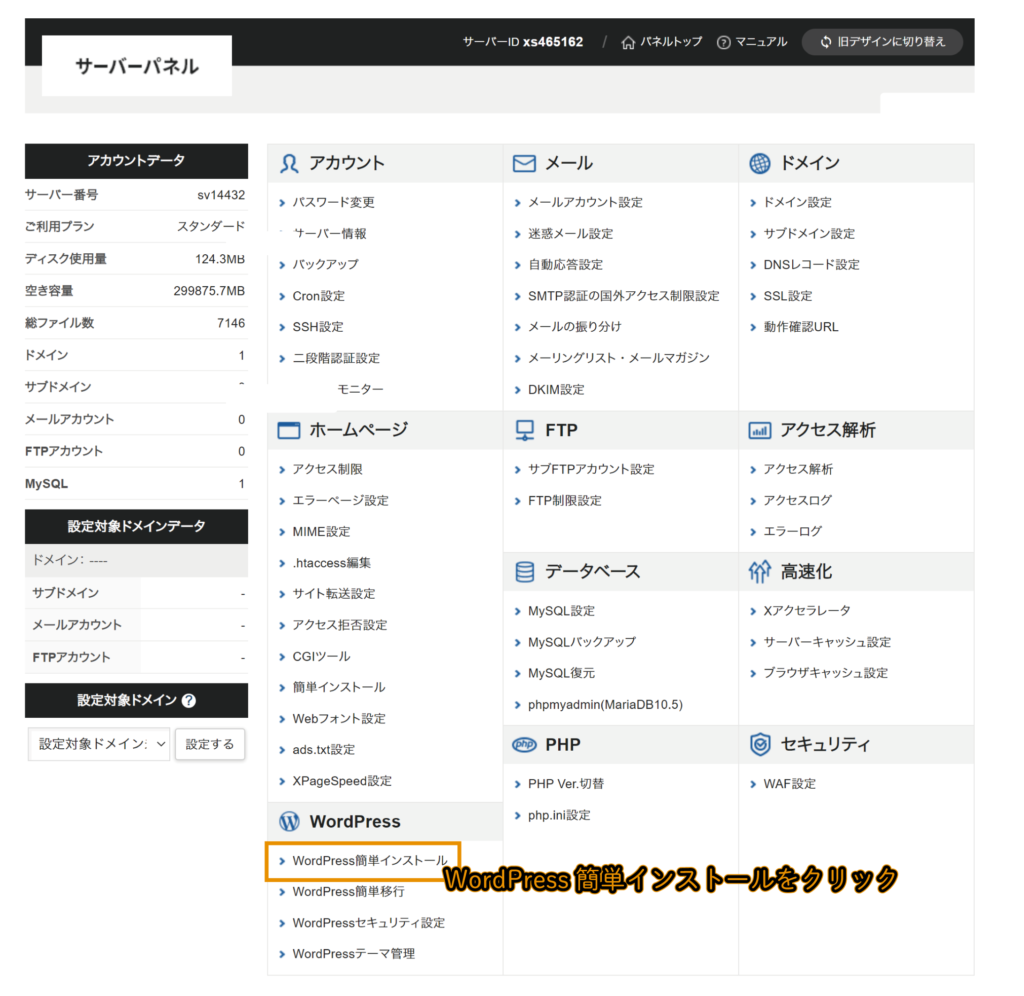Open SSL設定

[x=788, y=296]
